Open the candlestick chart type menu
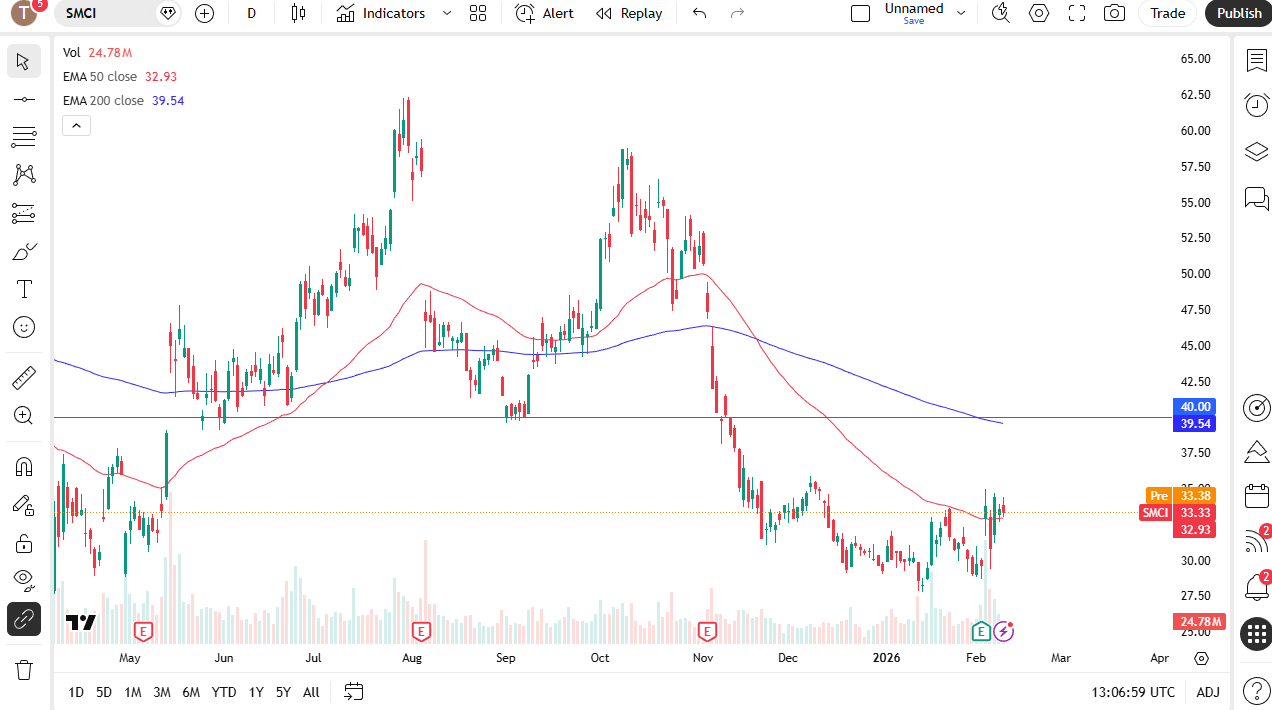1272x710 pixels. click(x=298, y=13)
